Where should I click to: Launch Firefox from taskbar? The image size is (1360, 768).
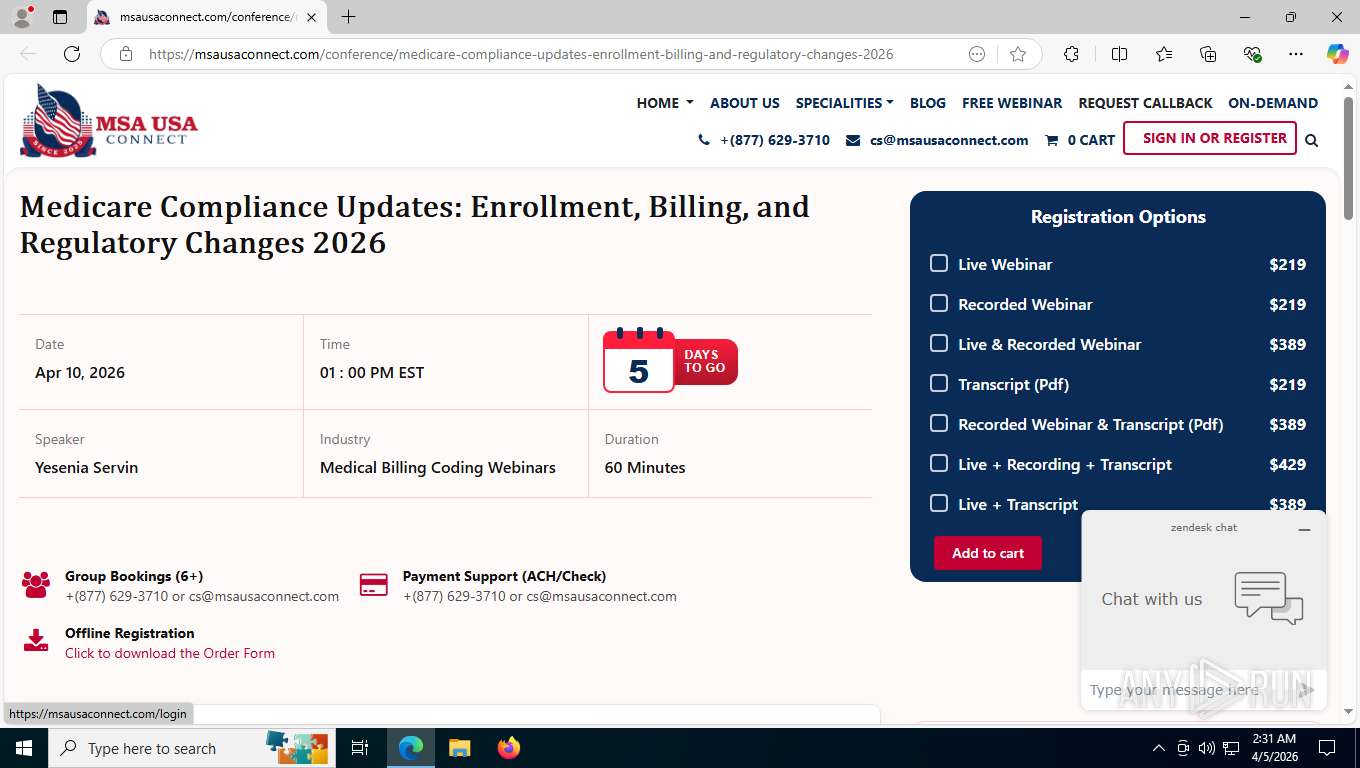click(509, 748)
